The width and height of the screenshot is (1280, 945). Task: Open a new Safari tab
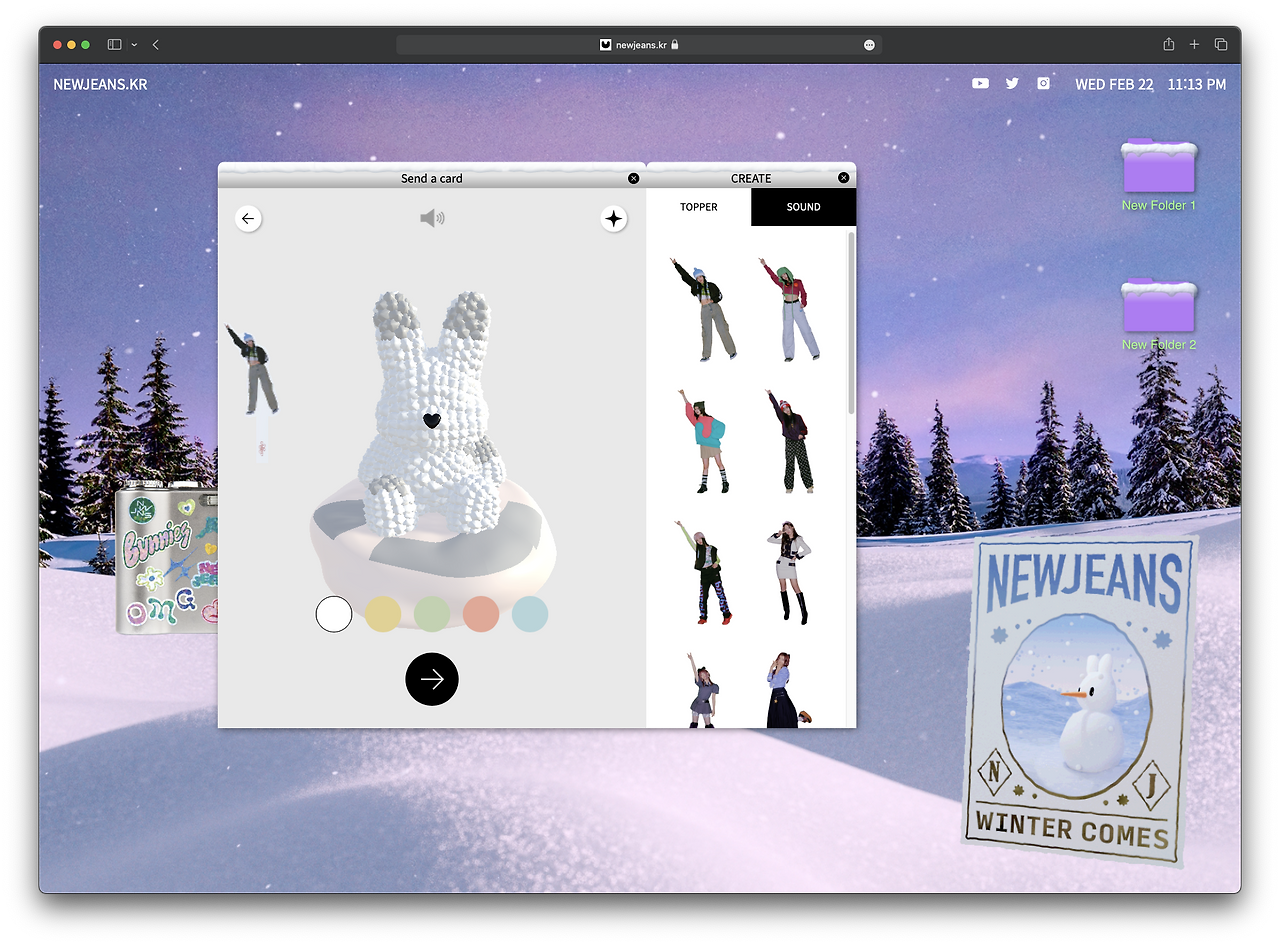click(1194, 45)
